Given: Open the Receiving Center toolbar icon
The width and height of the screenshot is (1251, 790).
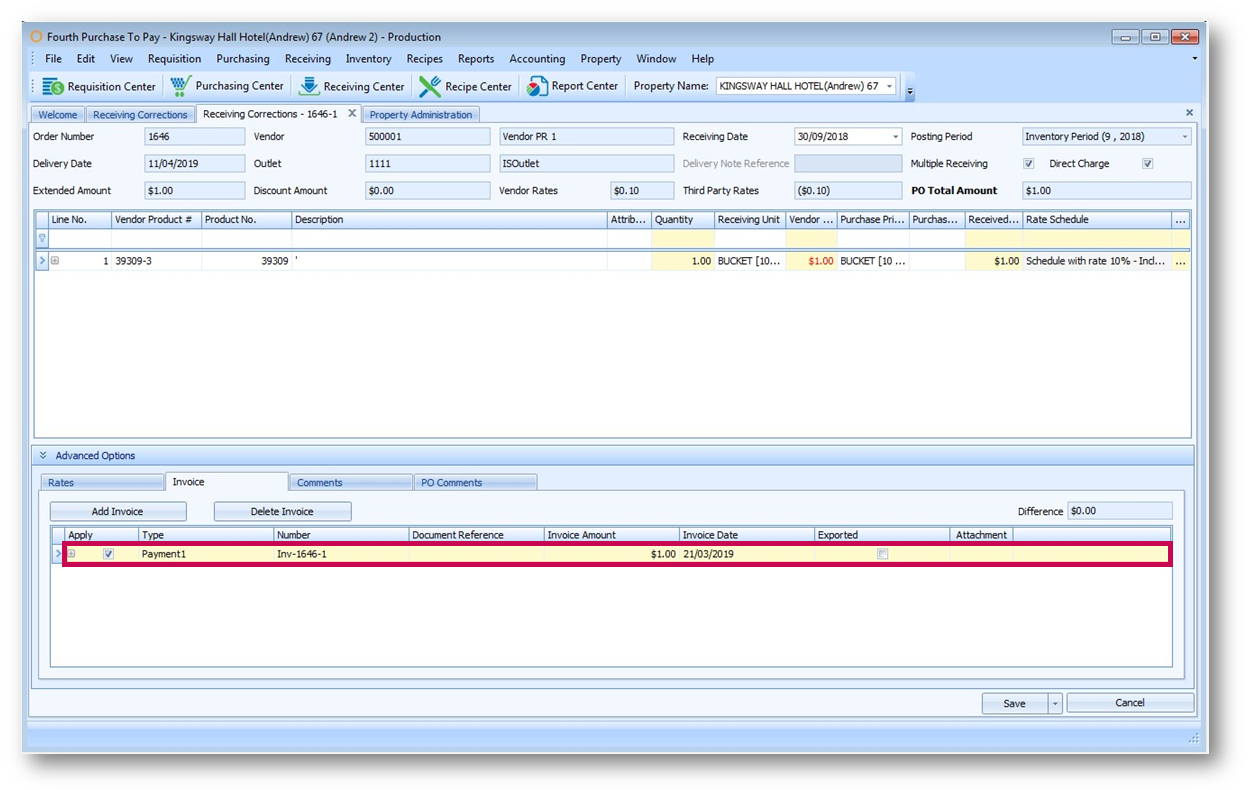Looking at the screenshot, I should [x=309, y=87].
